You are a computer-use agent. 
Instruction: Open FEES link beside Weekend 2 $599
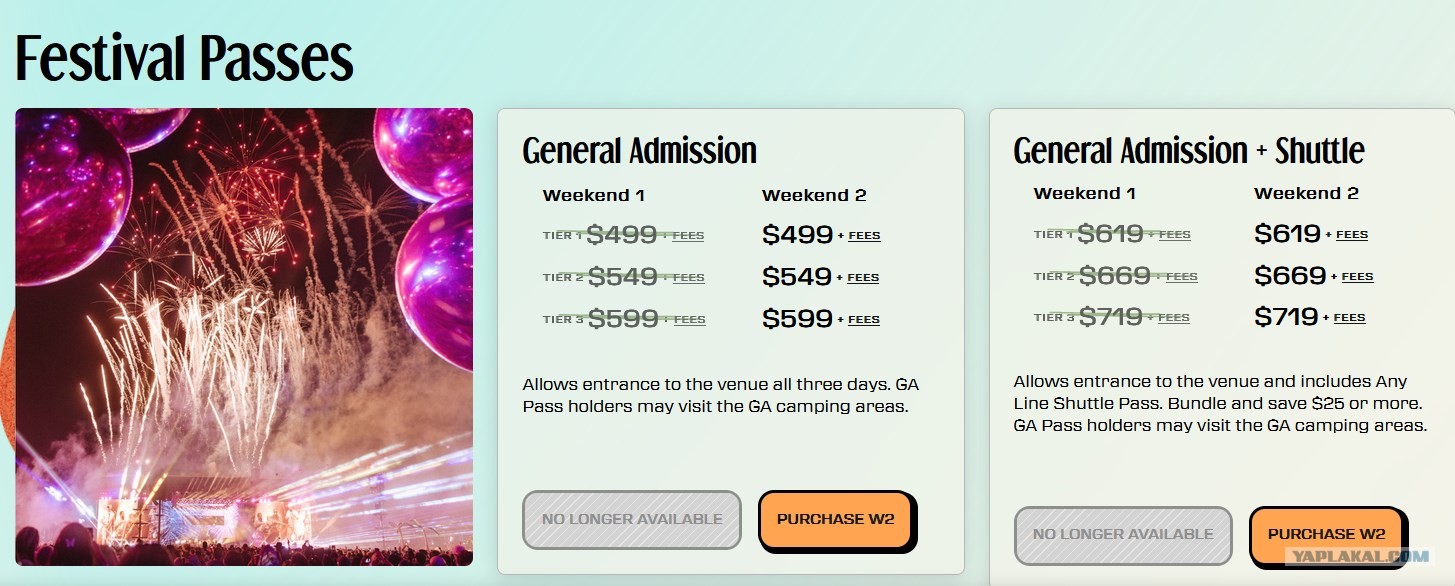point(864,320)
